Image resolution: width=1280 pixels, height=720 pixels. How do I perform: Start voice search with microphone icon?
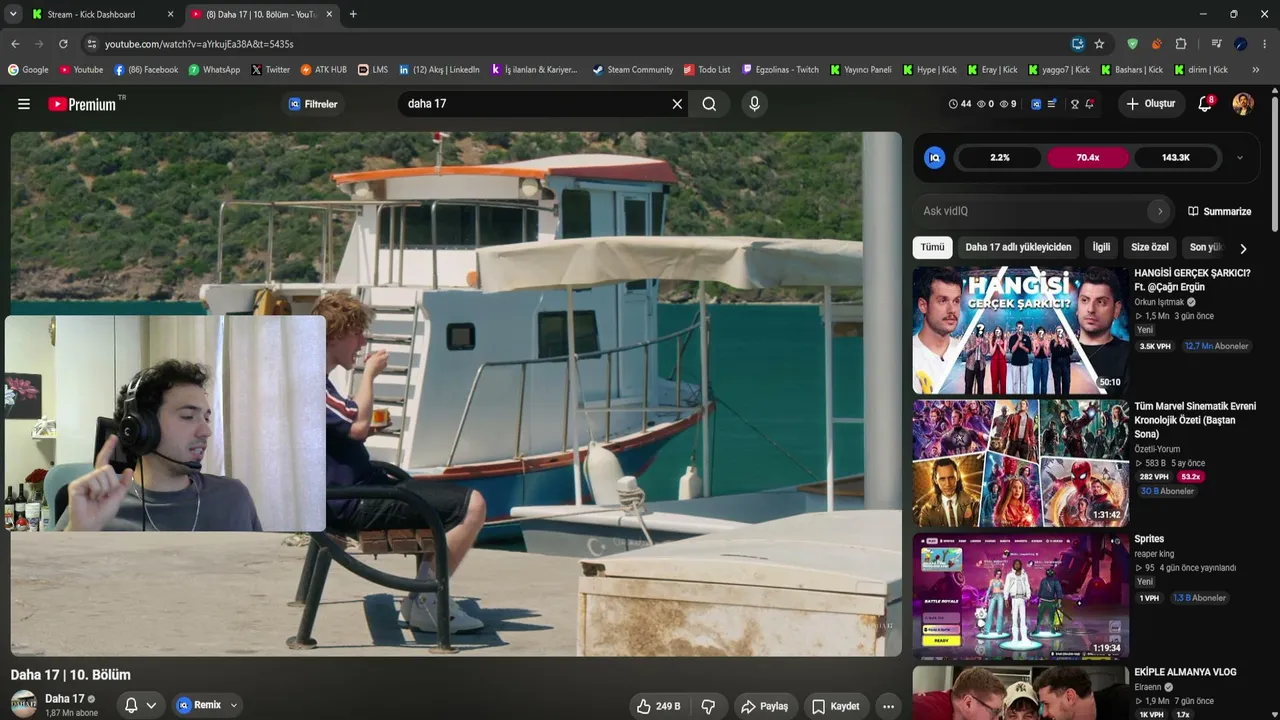point(754,104)
